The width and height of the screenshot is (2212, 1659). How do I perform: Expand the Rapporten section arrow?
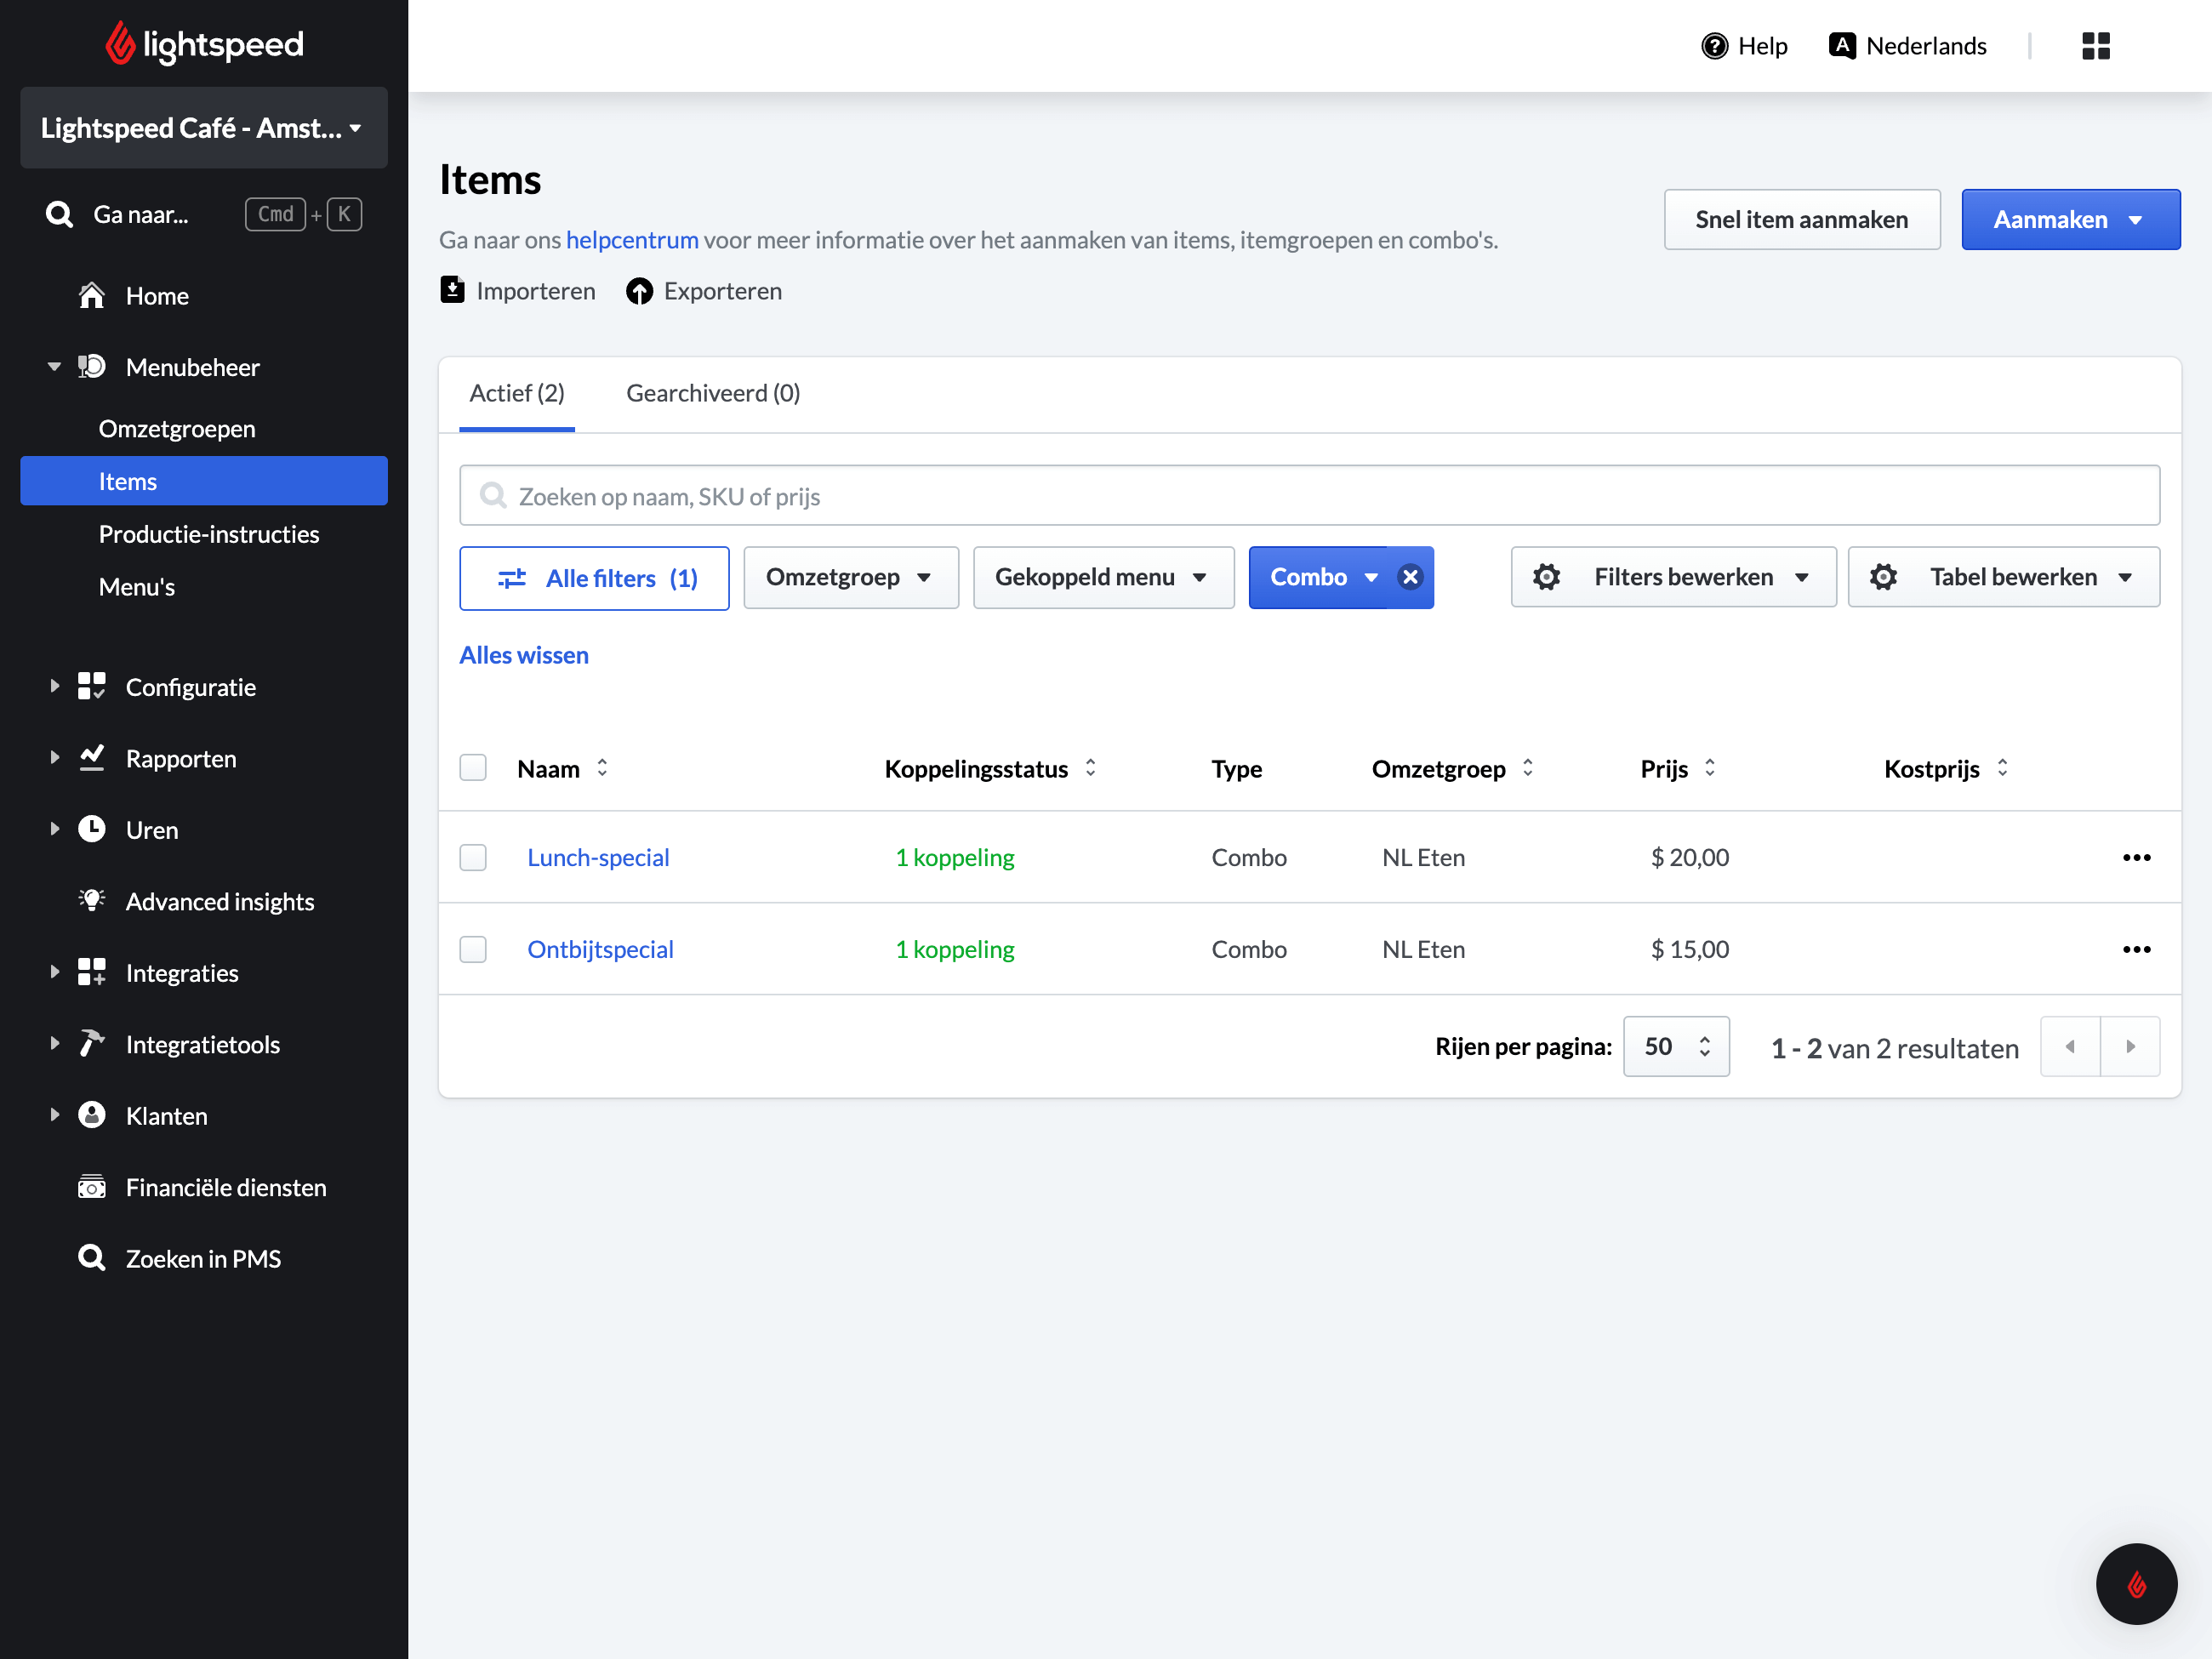(54, 758)
